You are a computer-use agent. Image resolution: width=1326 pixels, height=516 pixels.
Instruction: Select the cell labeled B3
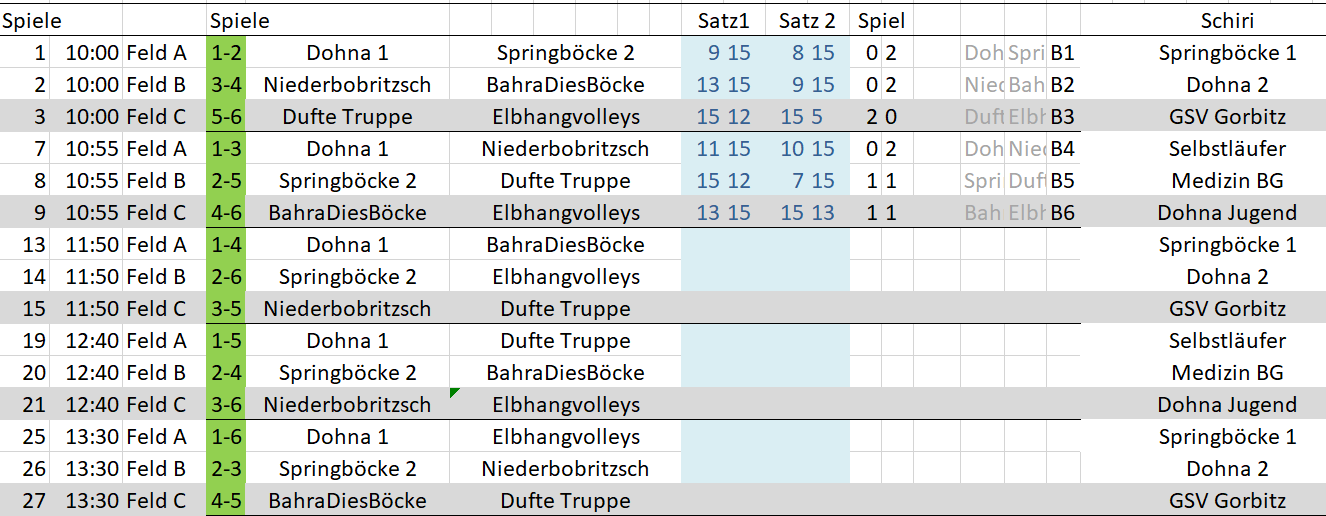pyautogui.click(x=1062, y=117)
